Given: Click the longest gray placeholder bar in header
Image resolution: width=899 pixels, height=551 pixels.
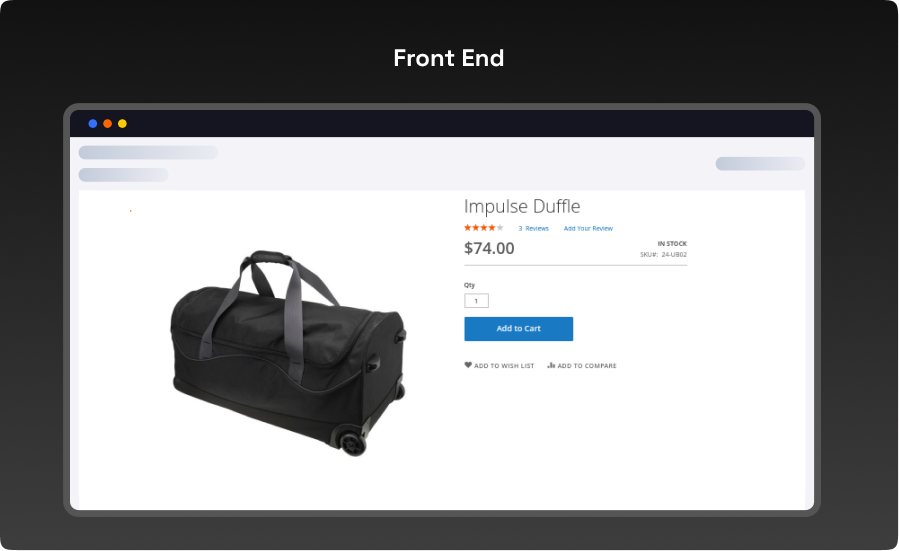Looking at the screenshot, I should click(148, 152).
